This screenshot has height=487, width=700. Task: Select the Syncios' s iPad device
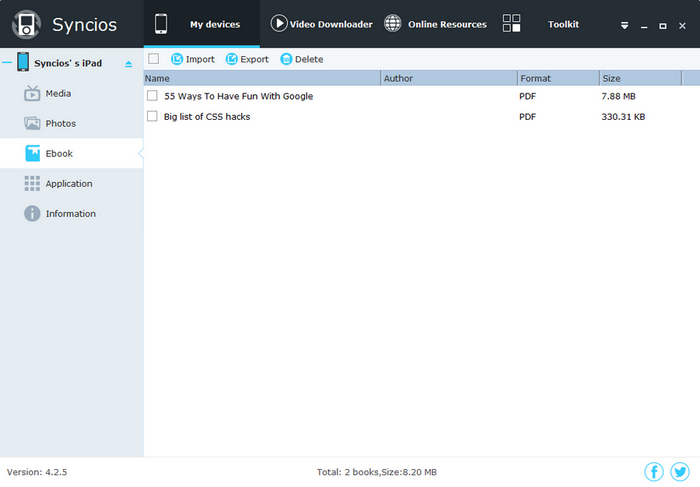(x=68, y=63)
